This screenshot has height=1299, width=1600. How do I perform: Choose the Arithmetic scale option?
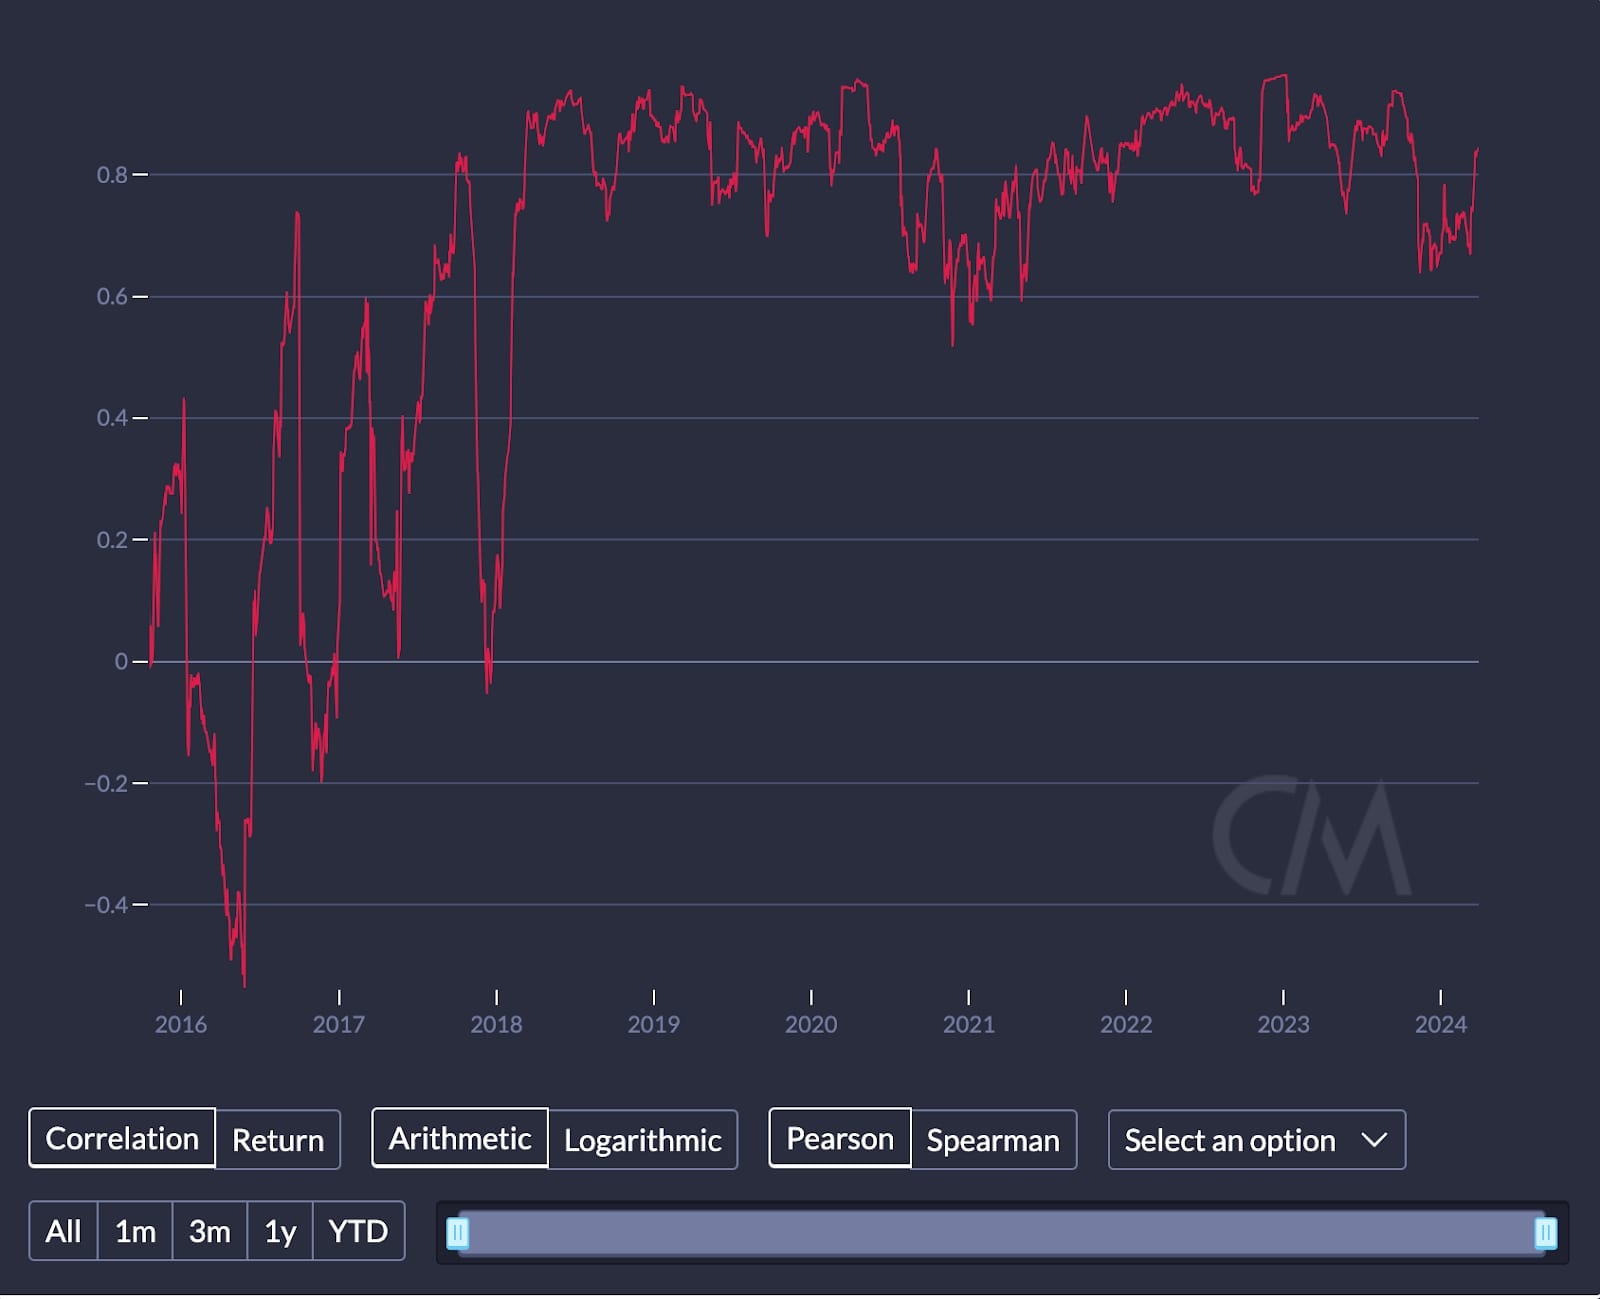[x=460, y=1138]
